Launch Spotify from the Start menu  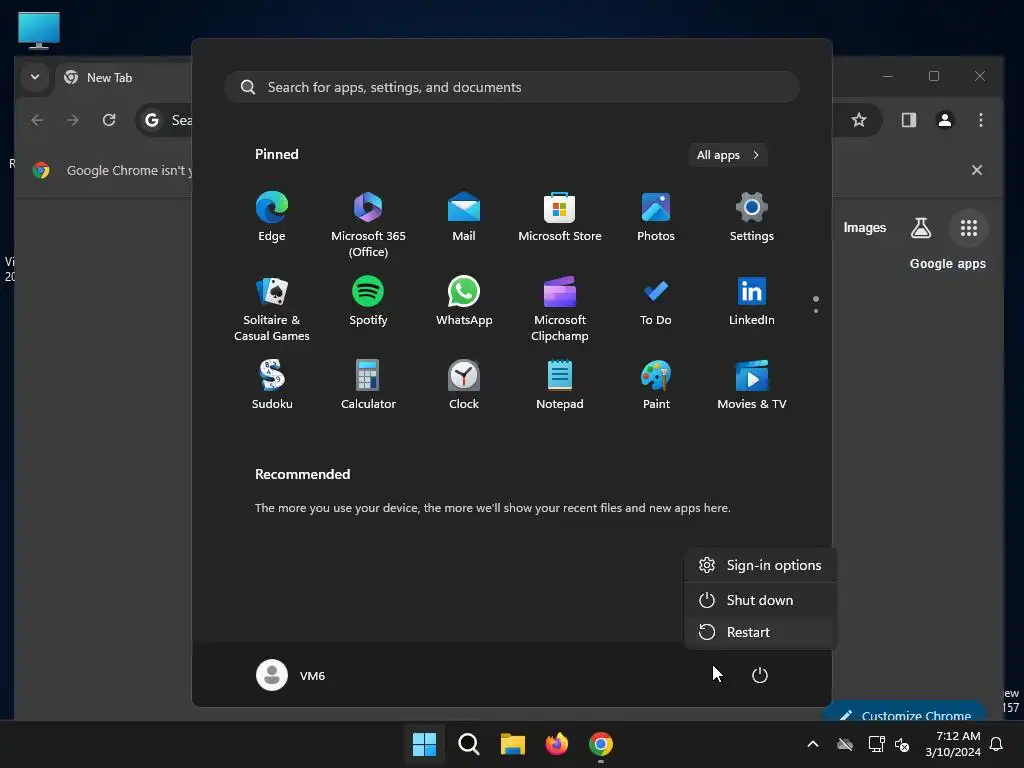pyautogui.click(x=368, y=302)
